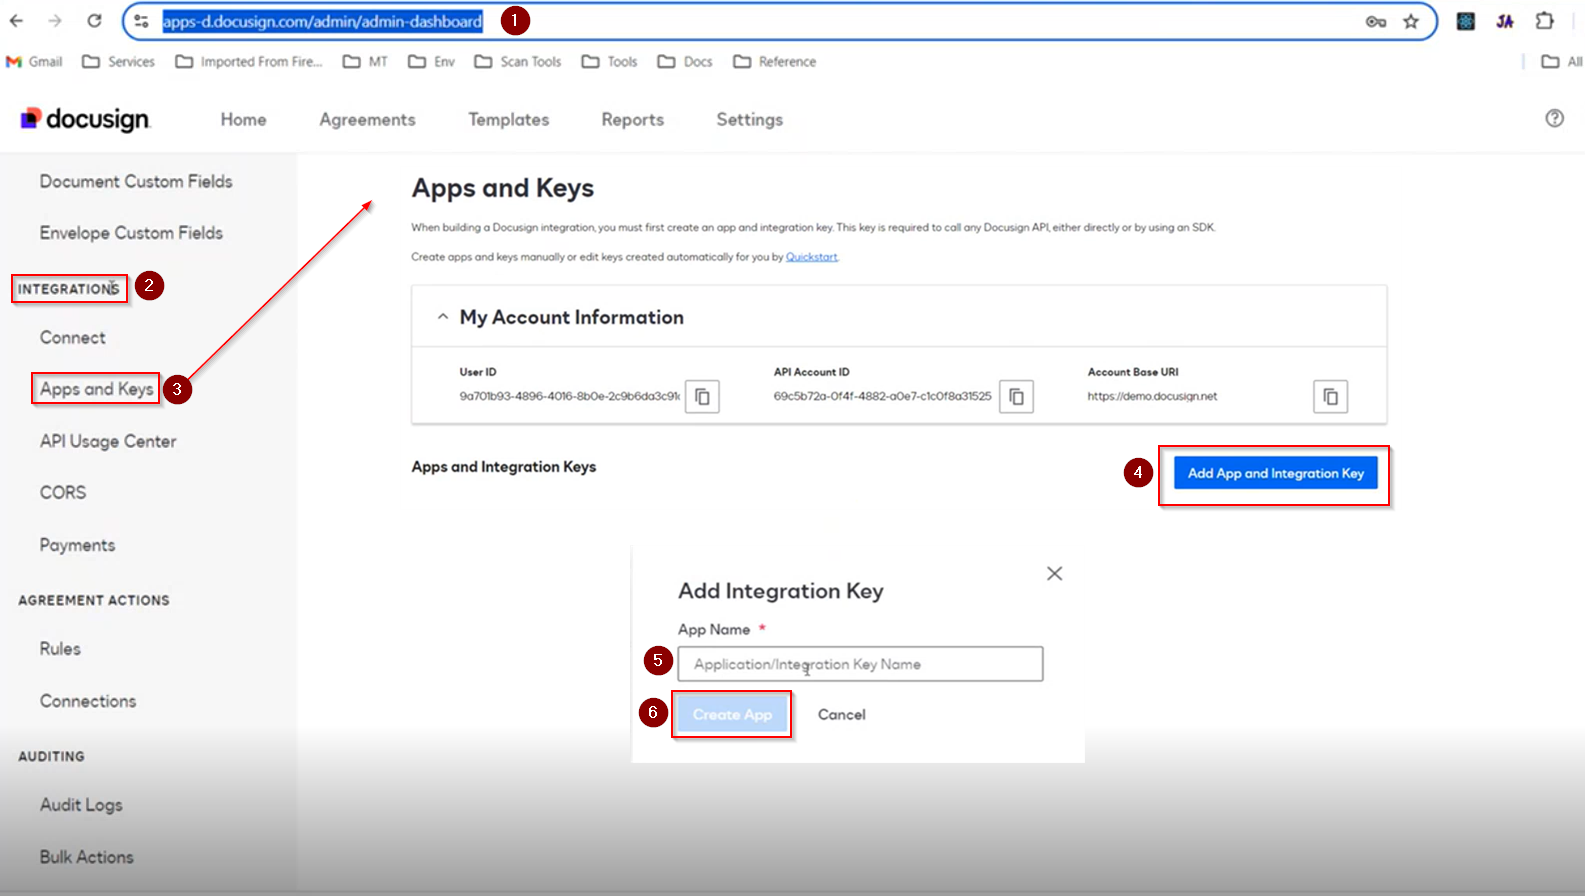Open site information icon in address bar

click(142, 21)
